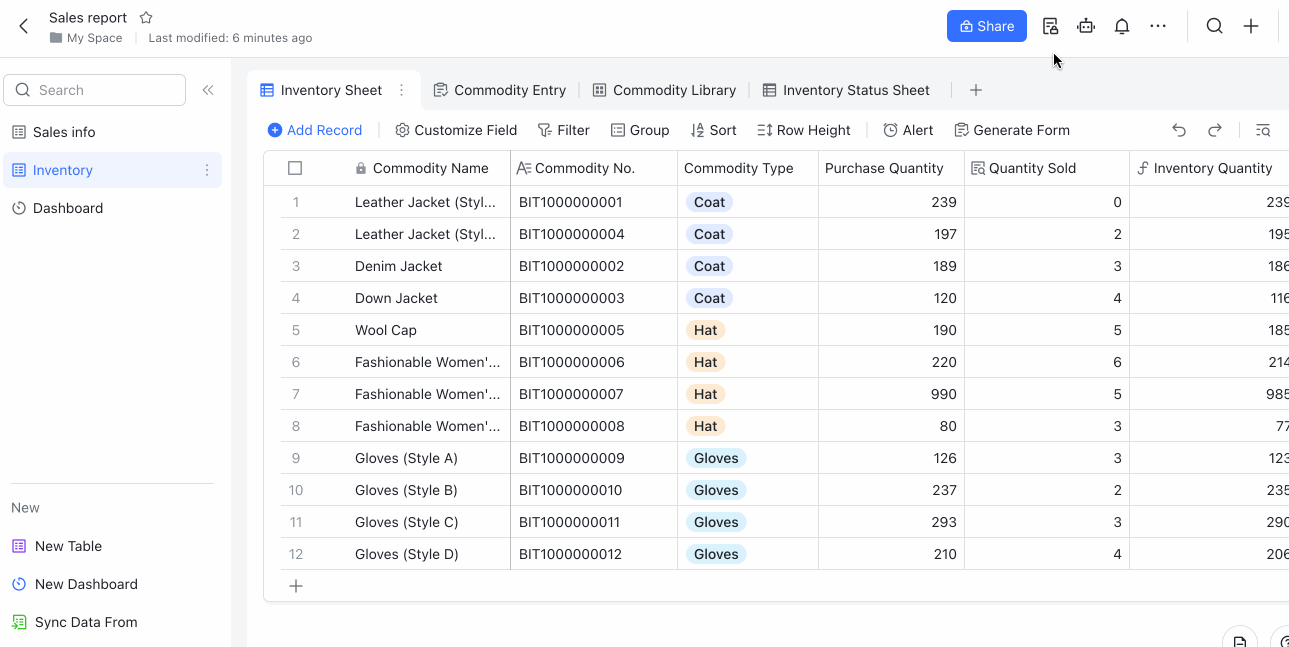Open the notifications bell
This screenshot has height=647, width=1289.
click(1122, 26)
